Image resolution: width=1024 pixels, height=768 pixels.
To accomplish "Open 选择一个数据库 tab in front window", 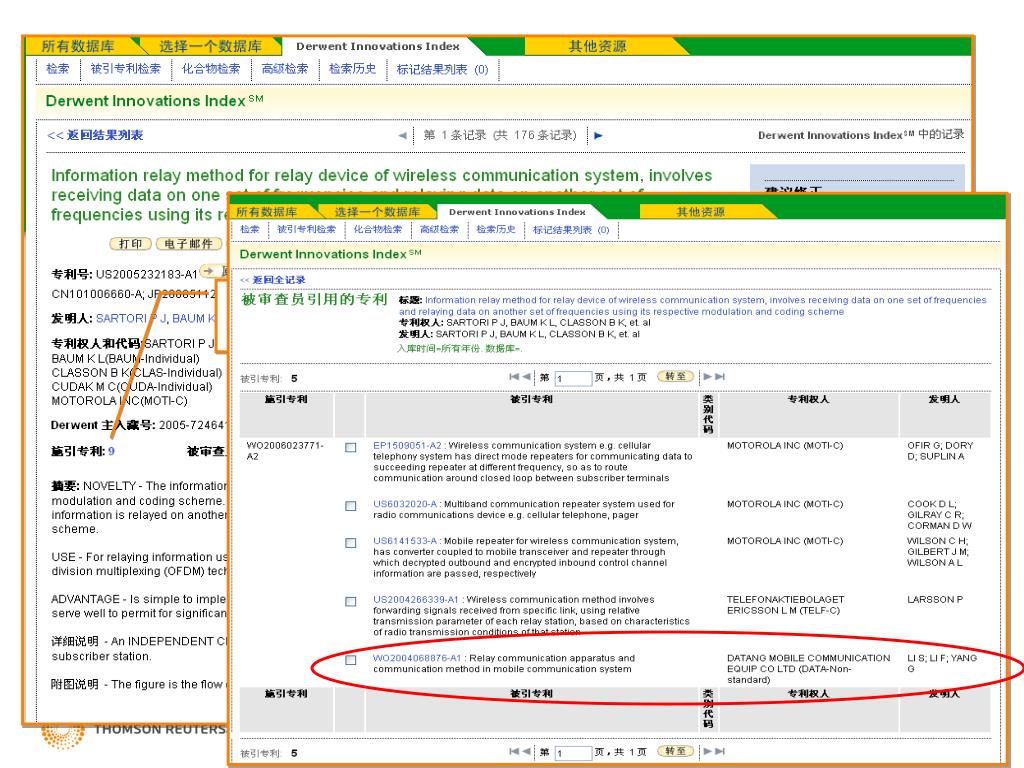I will tap(377, 212).
